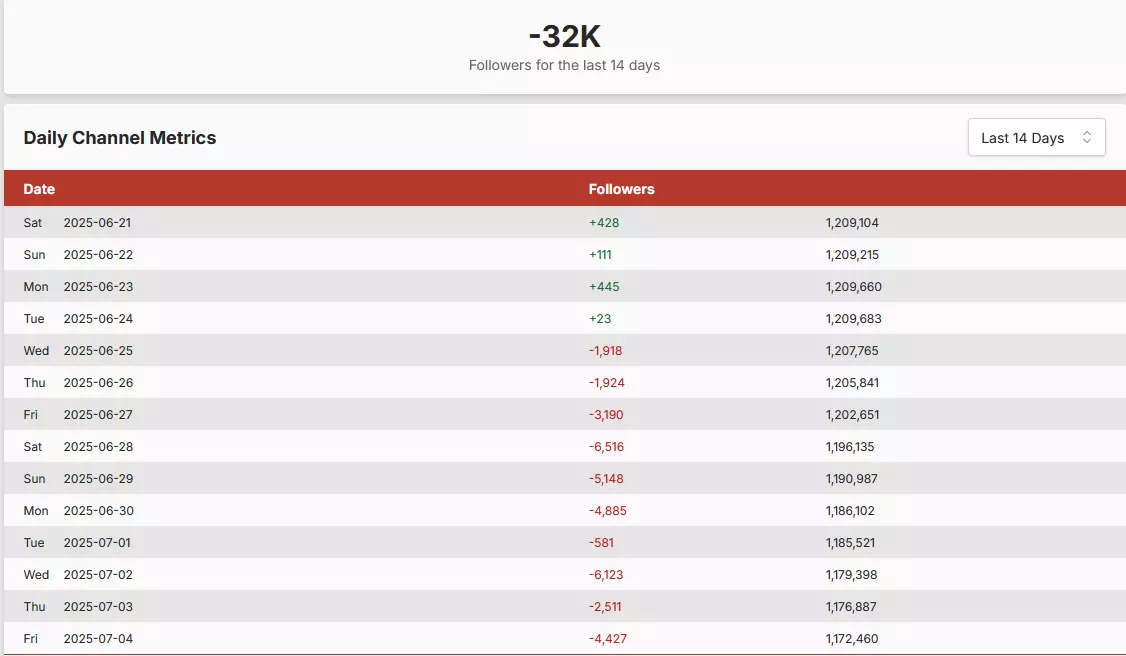1126x656 pixels.
Task: Click the -3,190 follower change value
Action: [606, 415]
